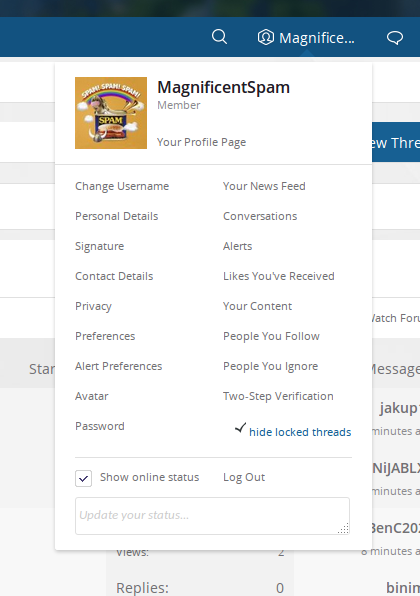Image resolution: width=420 pixels, height=596 pixels.
Task: Open Signature settings
Action: [x=100, y=246]
